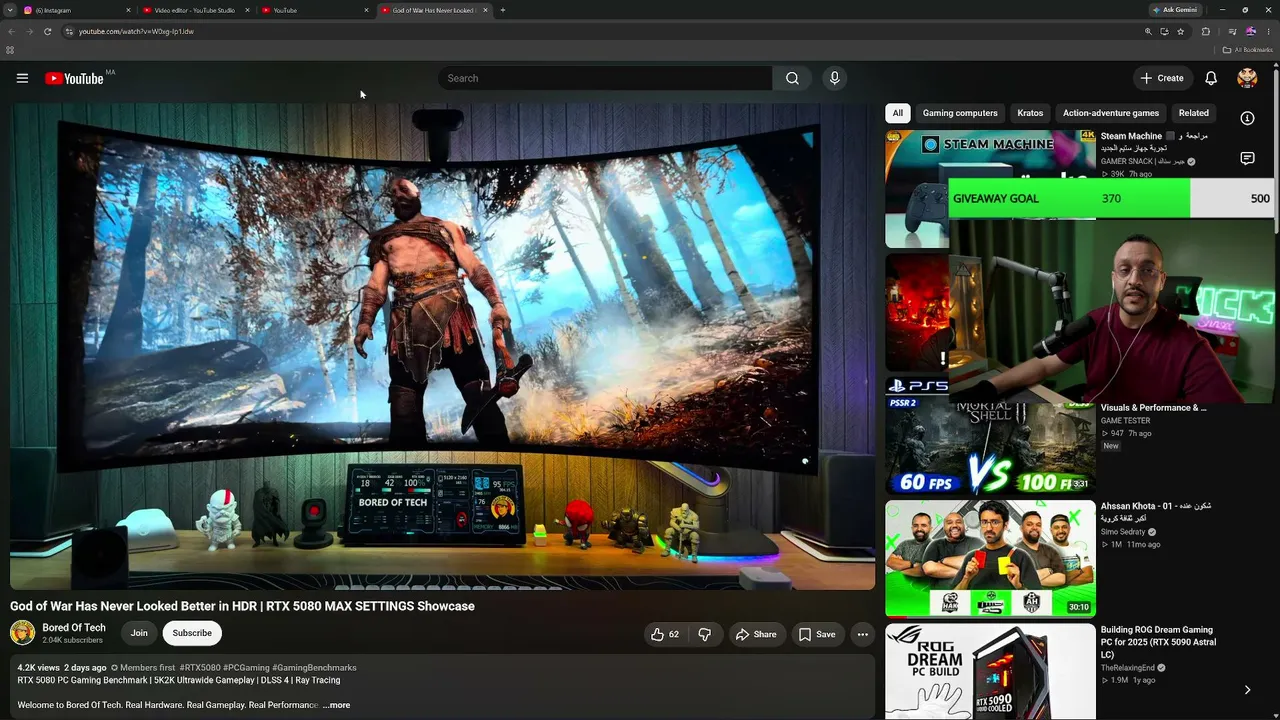Open the chat panel icon below info
Image resolution: width=1280 pixels, height=720 pixels.
coord(1247,158)
